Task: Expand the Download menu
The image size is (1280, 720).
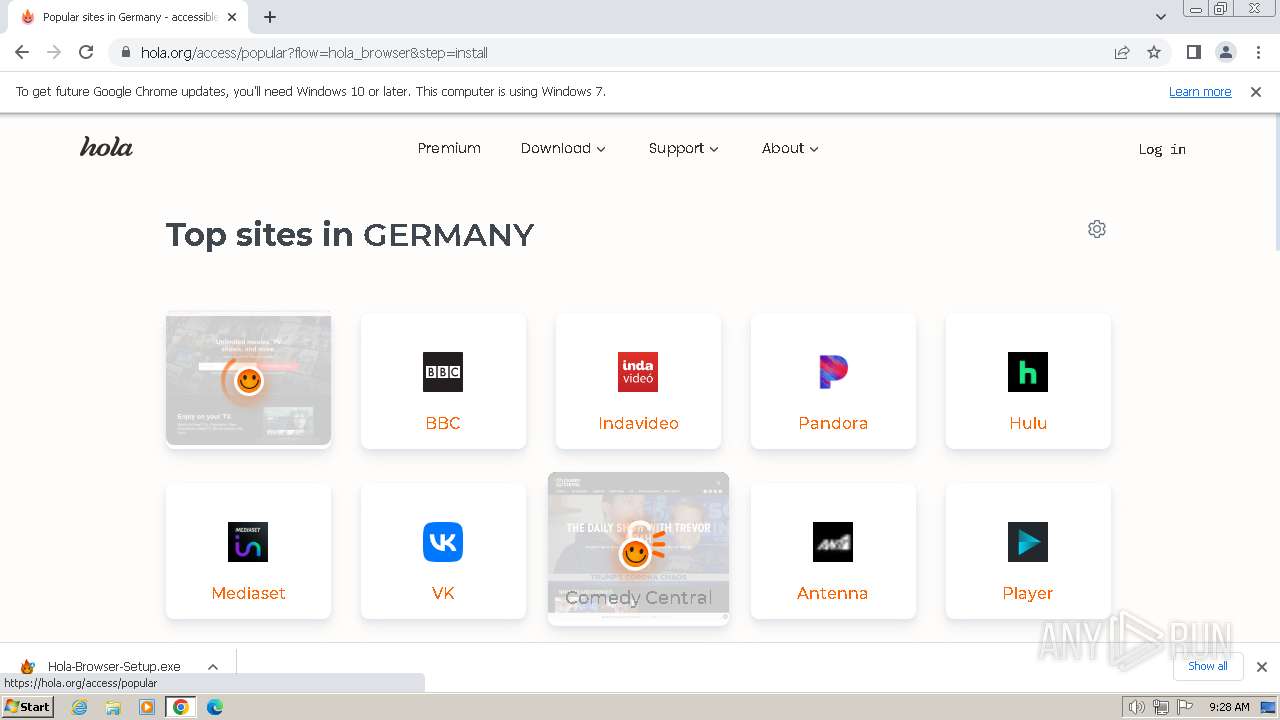Action: tap(563, 148)
